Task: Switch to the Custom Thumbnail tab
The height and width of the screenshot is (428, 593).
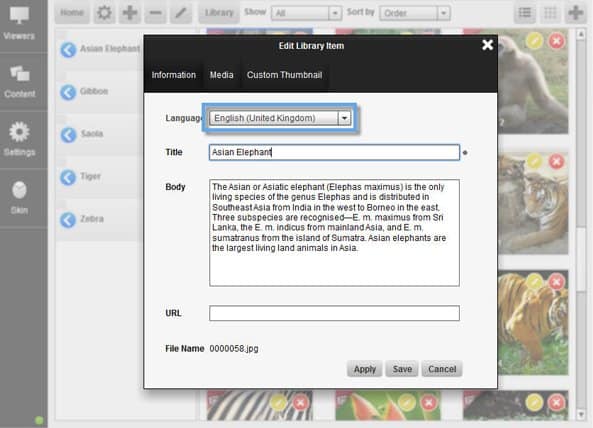Action: point(284,75)
